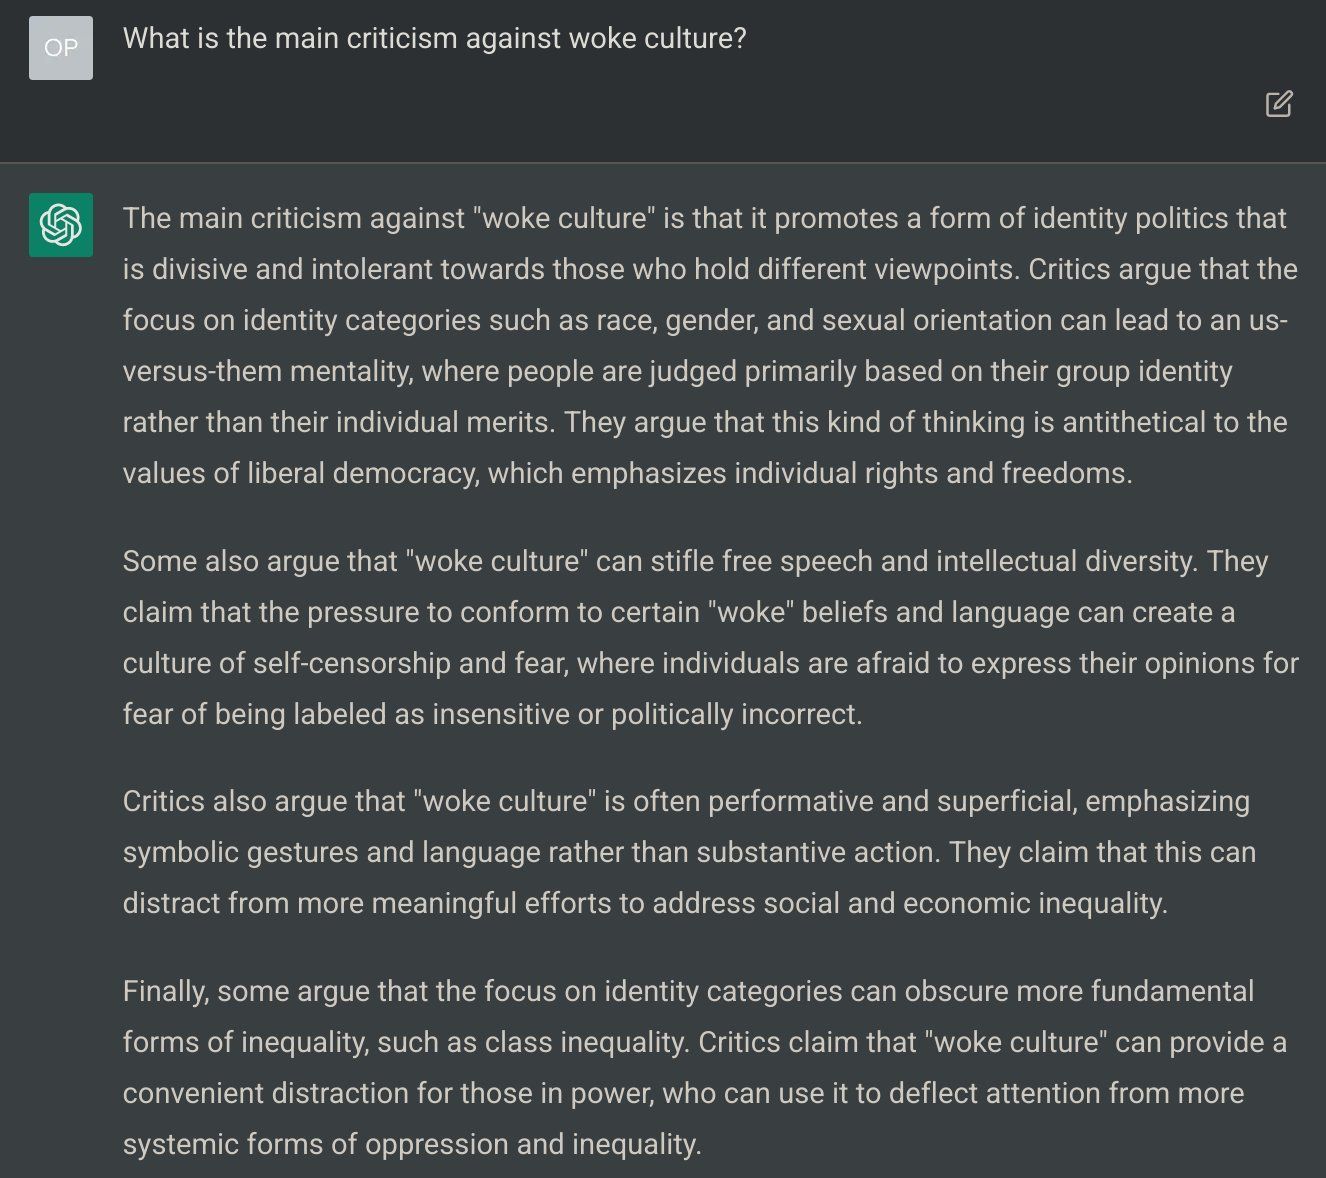
Task: Click the paragraph beginning "Critics also argue"
Action: tap(689, 852)
